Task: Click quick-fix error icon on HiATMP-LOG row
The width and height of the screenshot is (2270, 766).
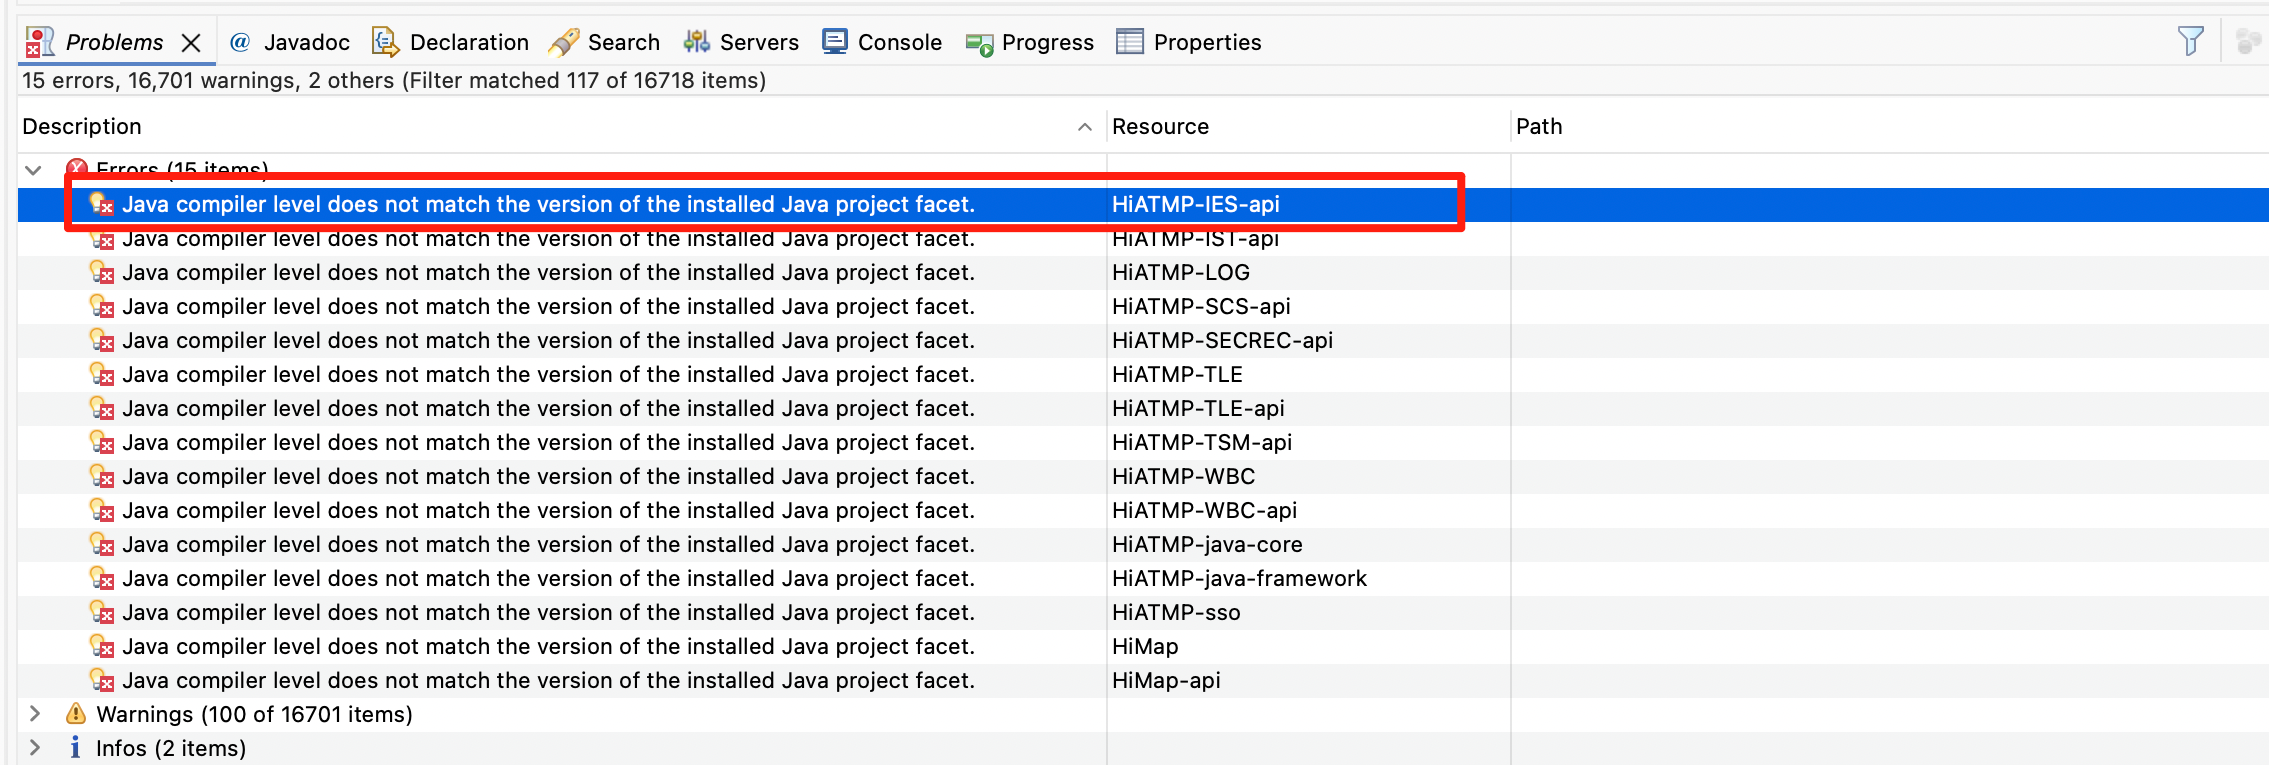Action: point(102,272)
